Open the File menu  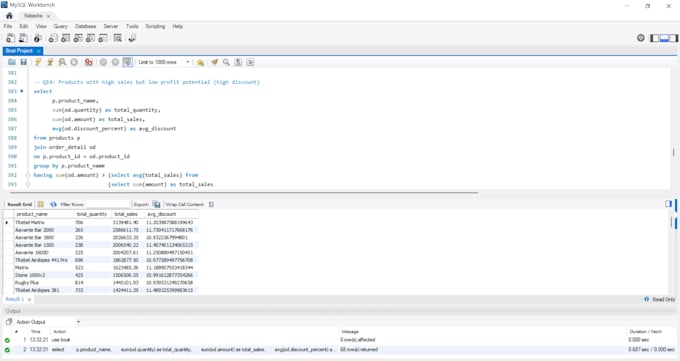click(8, 26)
